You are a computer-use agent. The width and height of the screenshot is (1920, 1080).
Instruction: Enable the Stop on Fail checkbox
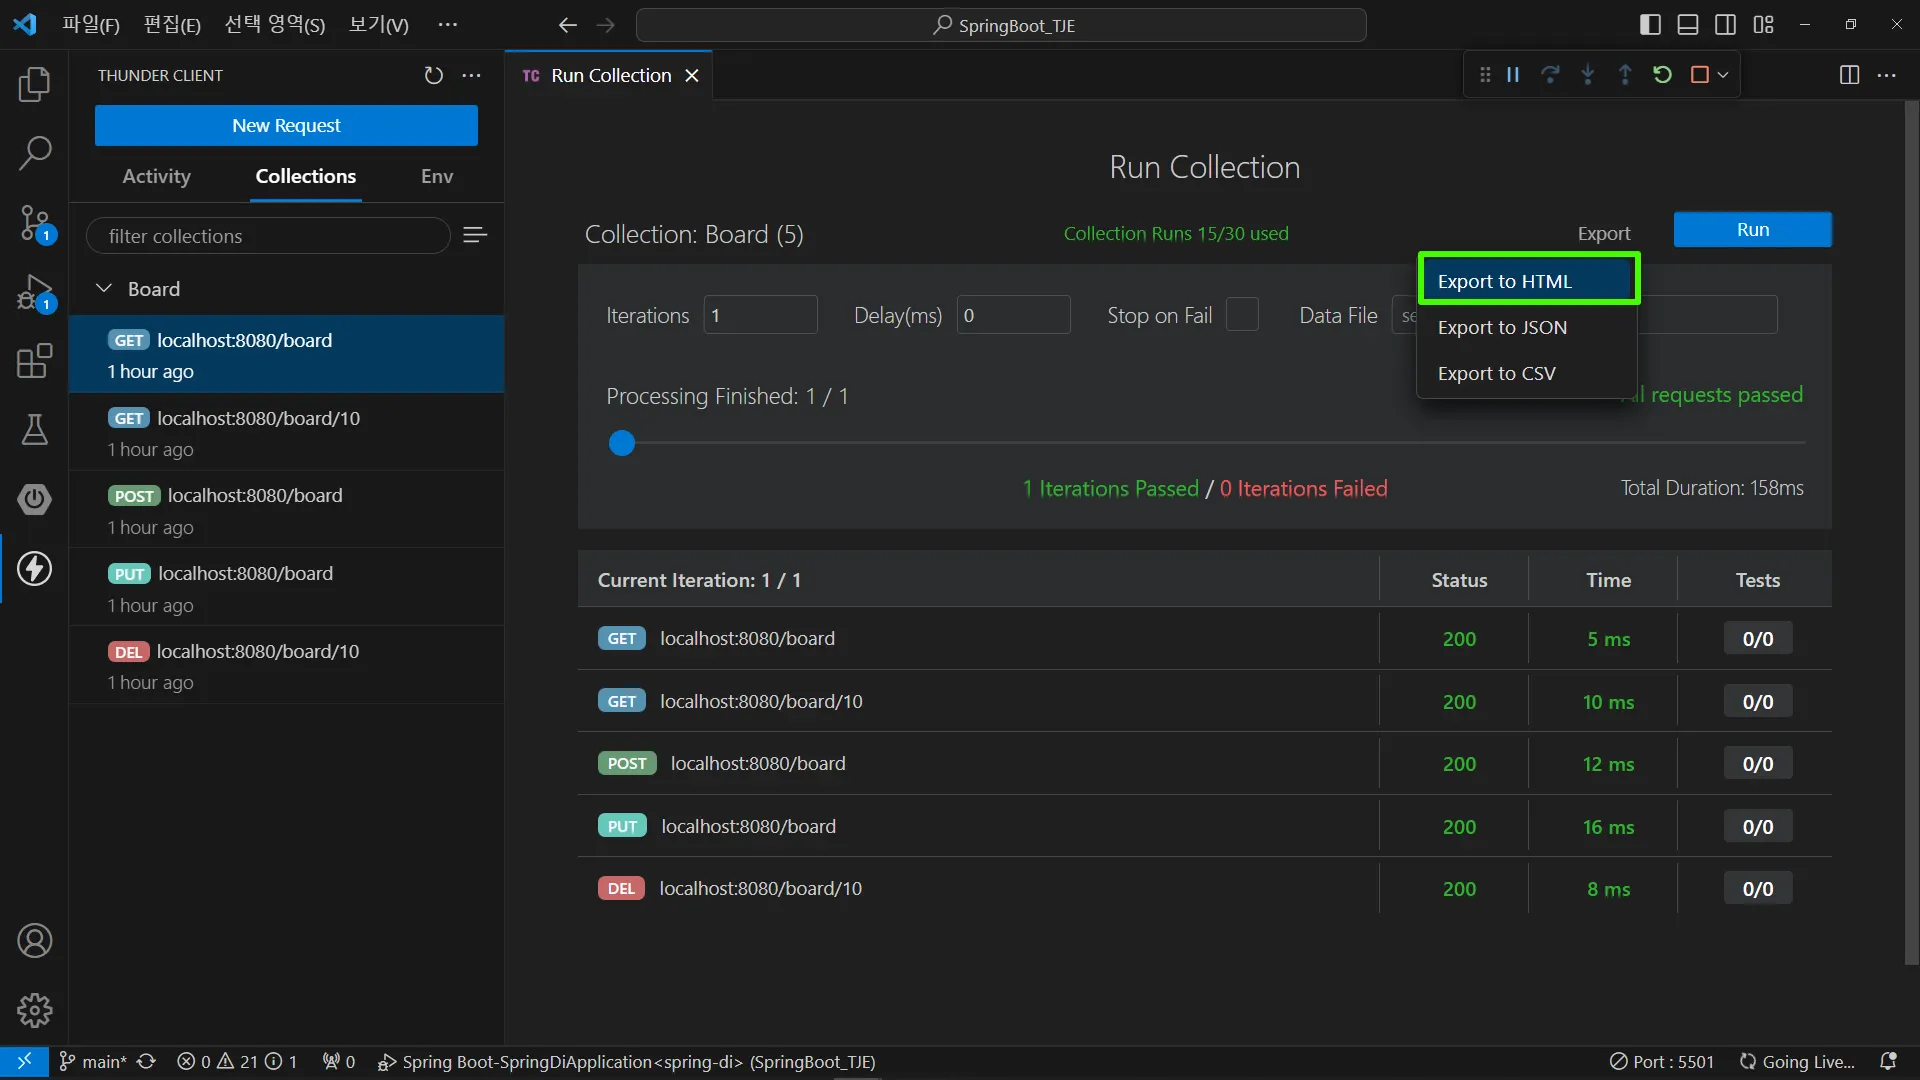click(1242, 315)
